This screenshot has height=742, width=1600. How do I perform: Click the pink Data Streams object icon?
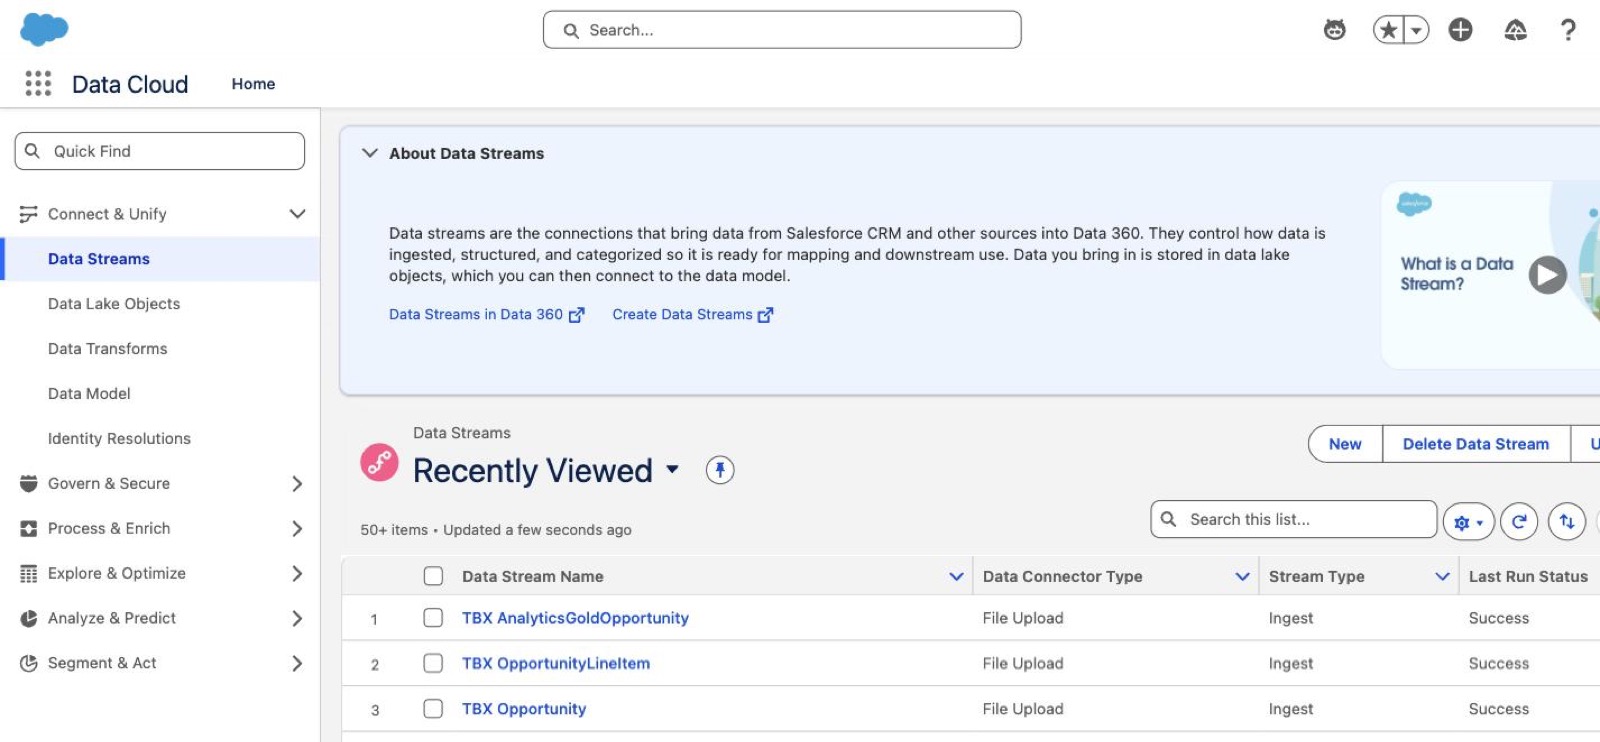pos(379,463)
